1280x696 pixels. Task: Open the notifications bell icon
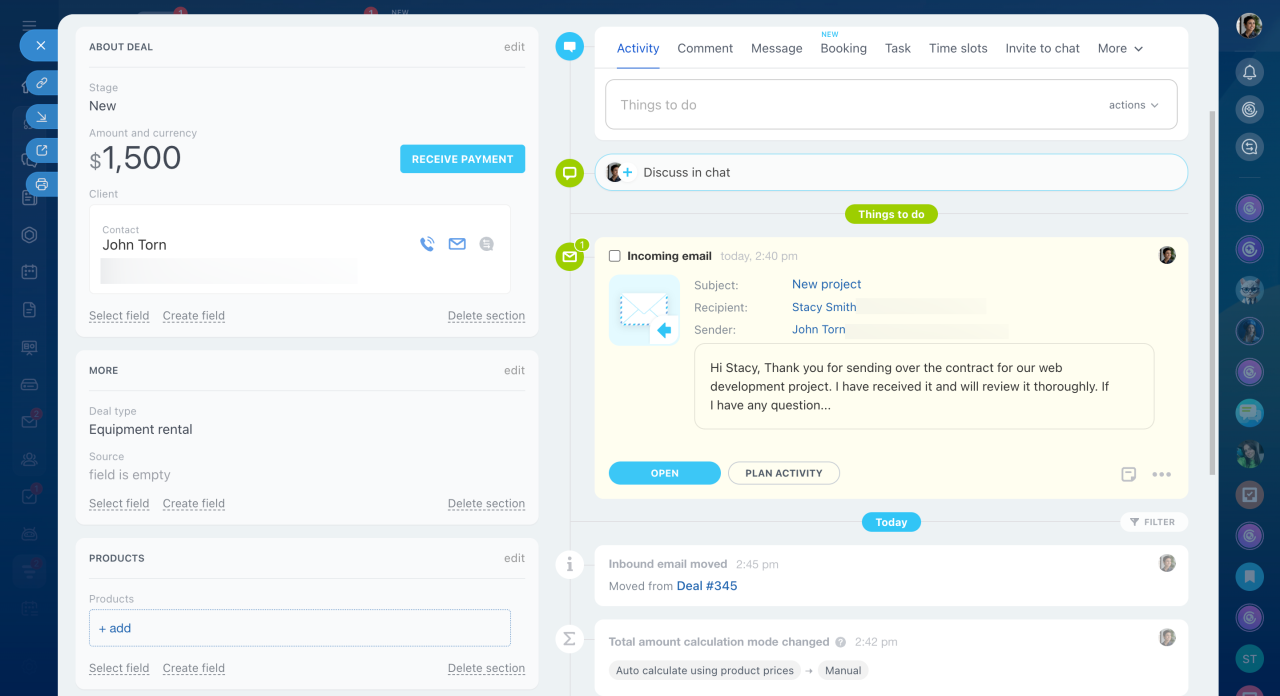[x=1249, y=72]
